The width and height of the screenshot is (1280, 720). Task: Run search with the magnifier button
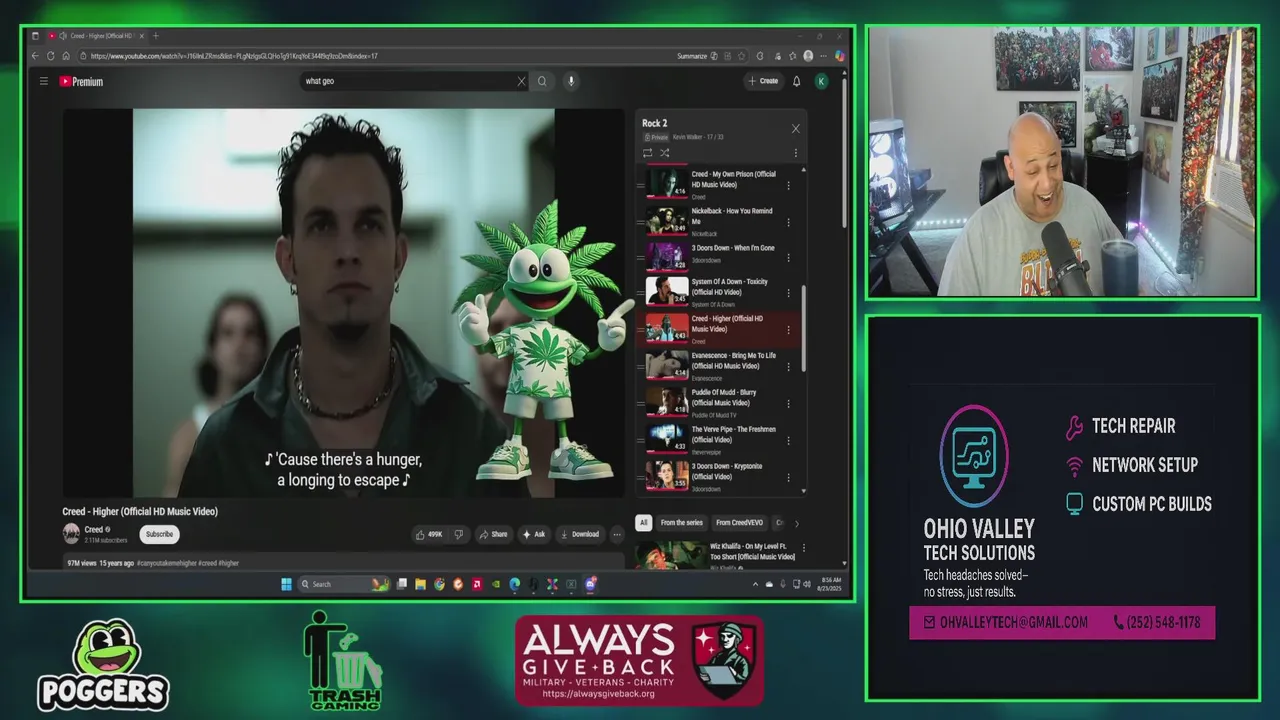tap(542, 81)
